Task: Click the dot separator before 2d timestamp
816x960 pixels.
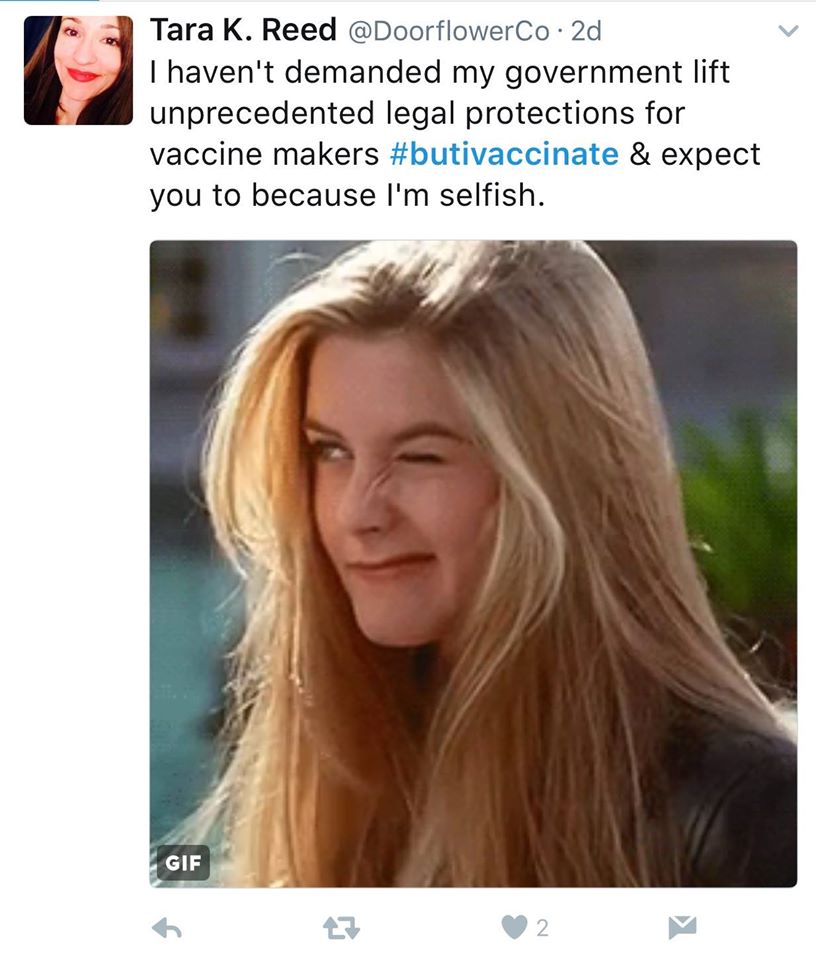Action: pos(560,32)
